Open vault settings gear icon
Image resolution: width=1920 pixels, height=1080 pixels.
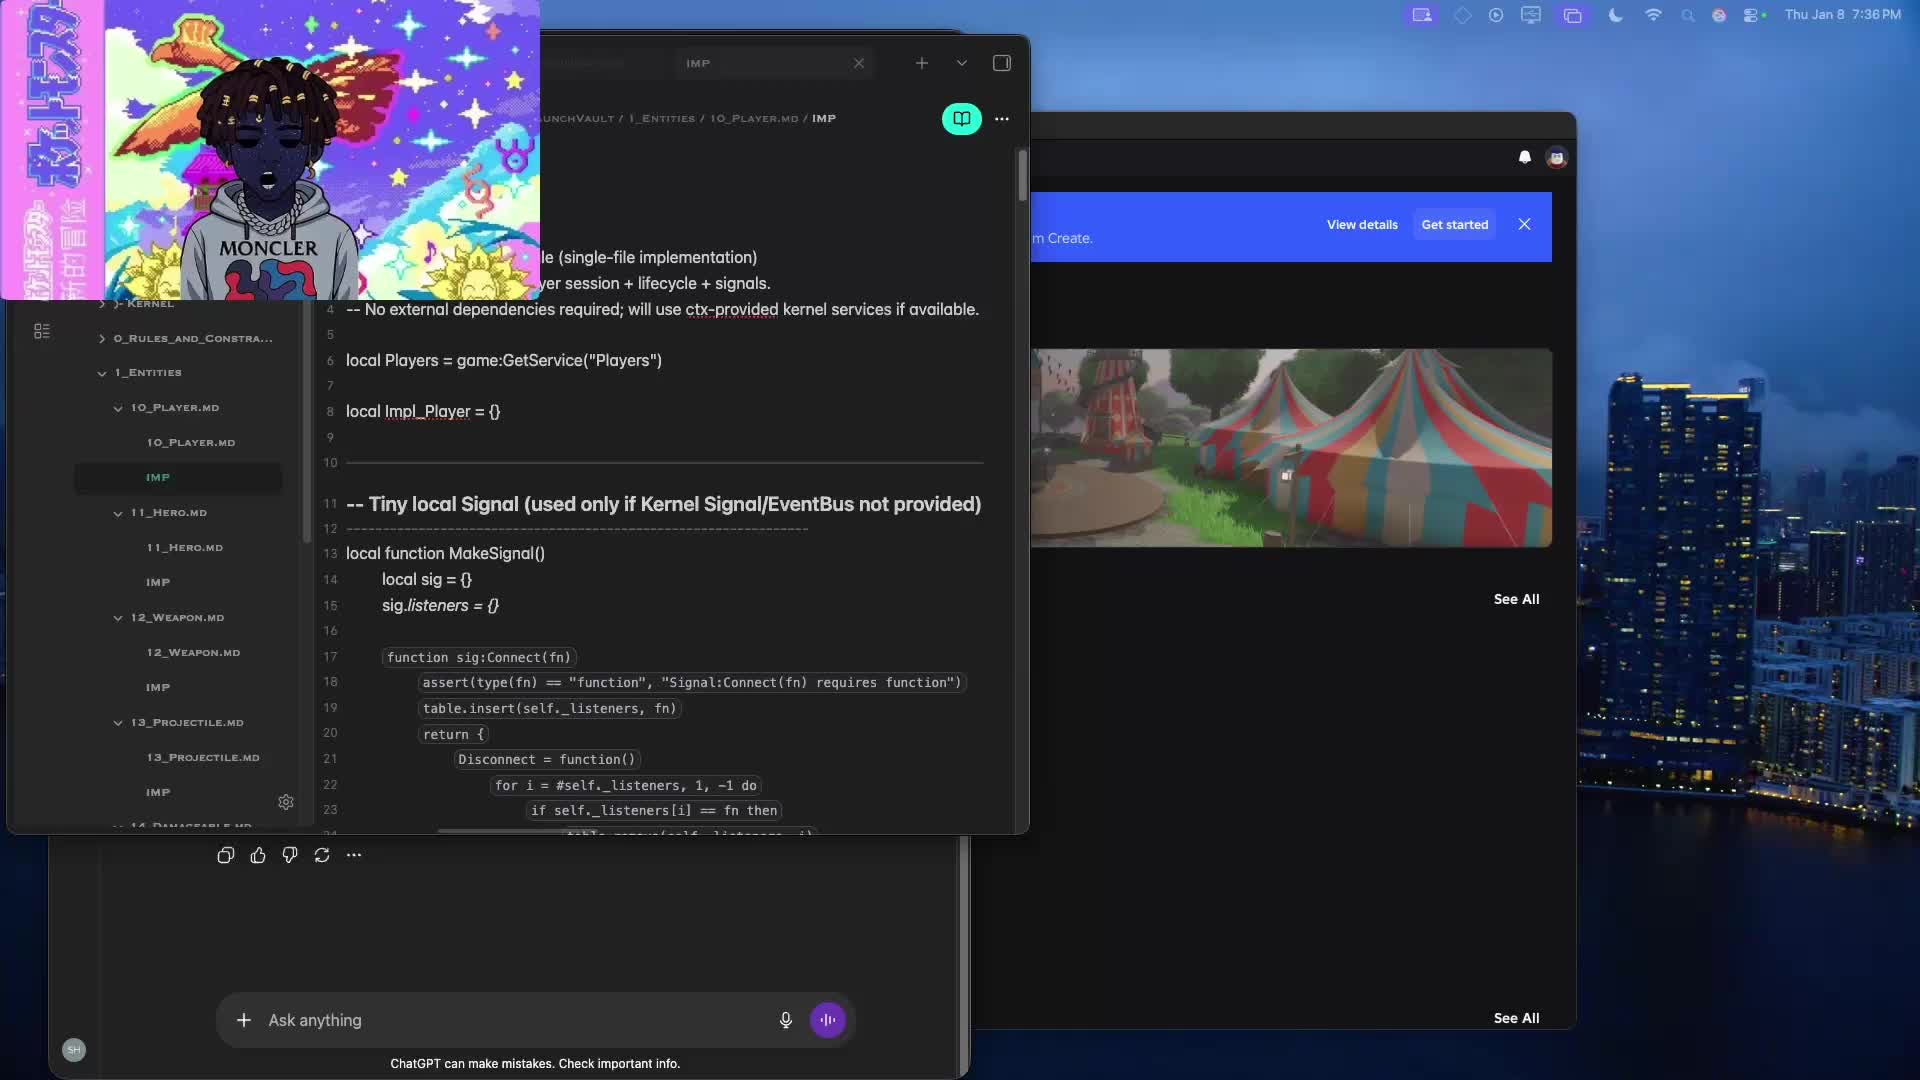click(286, 802)
